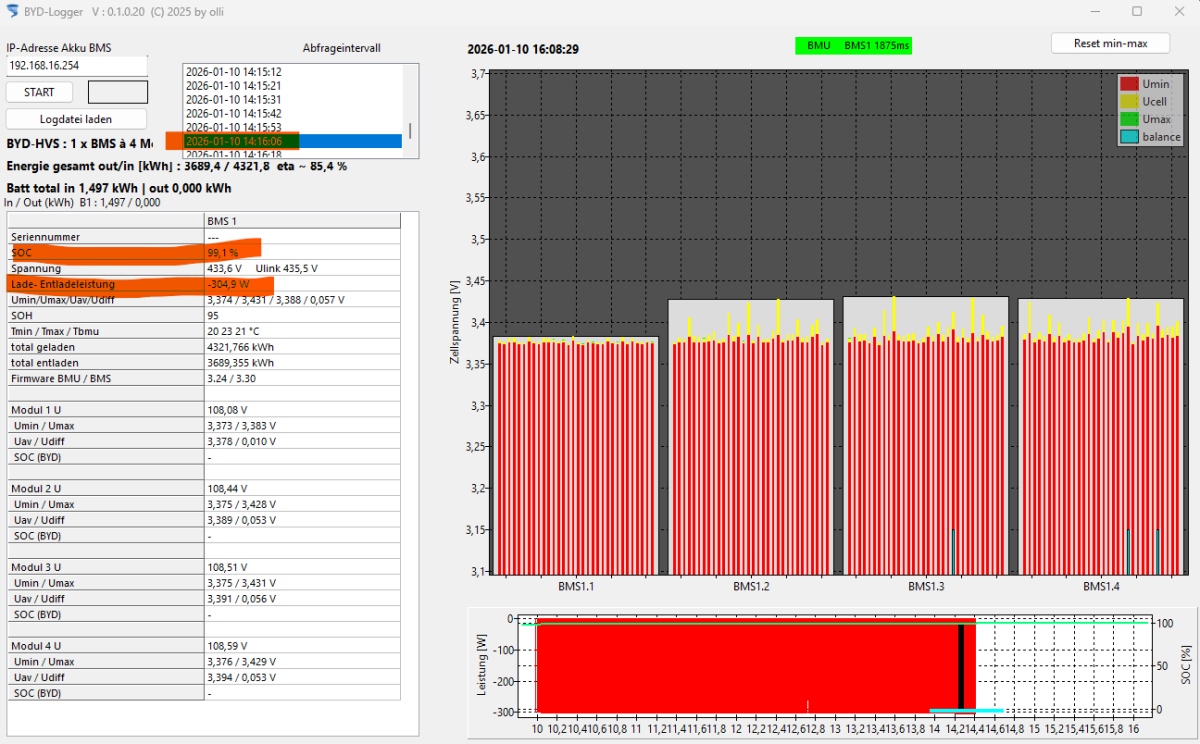The image size is (1200, 744).
Task: Select log entry 2026-01-10 14:15:31
Action: pos(233,100)
